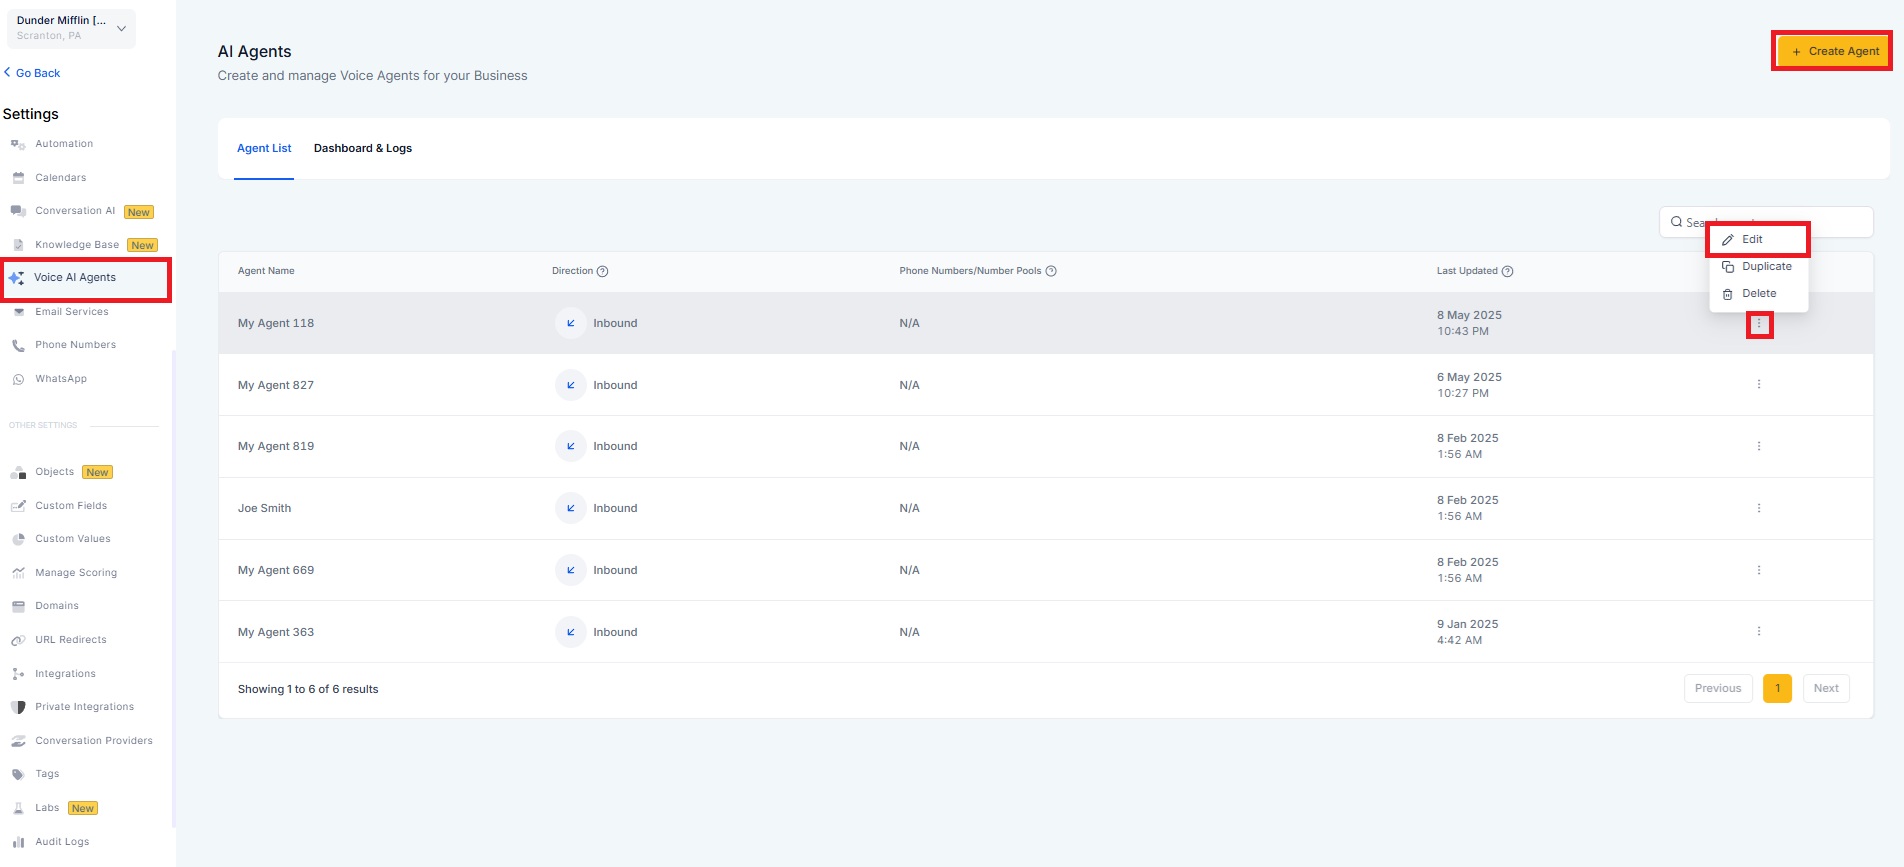The height and width of the screenshot is (867, 1904).
Task: Click the Audit Logs bar icon
Action: (18, 842)
